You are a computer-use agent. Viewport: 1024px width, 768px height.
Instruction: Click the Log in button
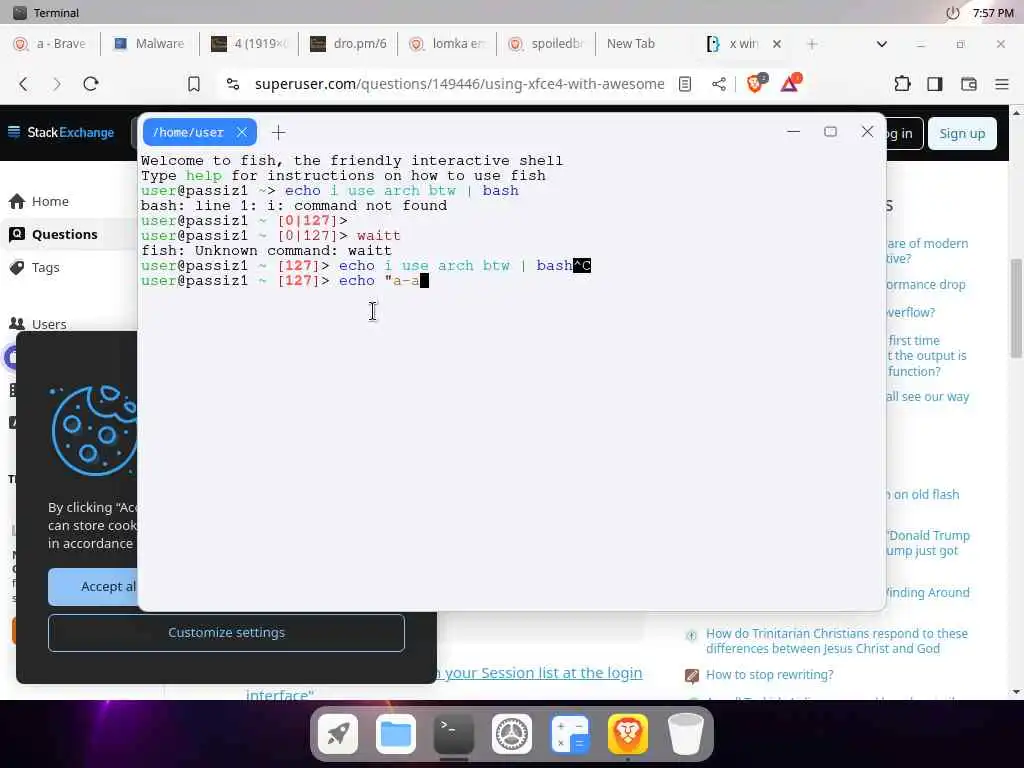904,133
